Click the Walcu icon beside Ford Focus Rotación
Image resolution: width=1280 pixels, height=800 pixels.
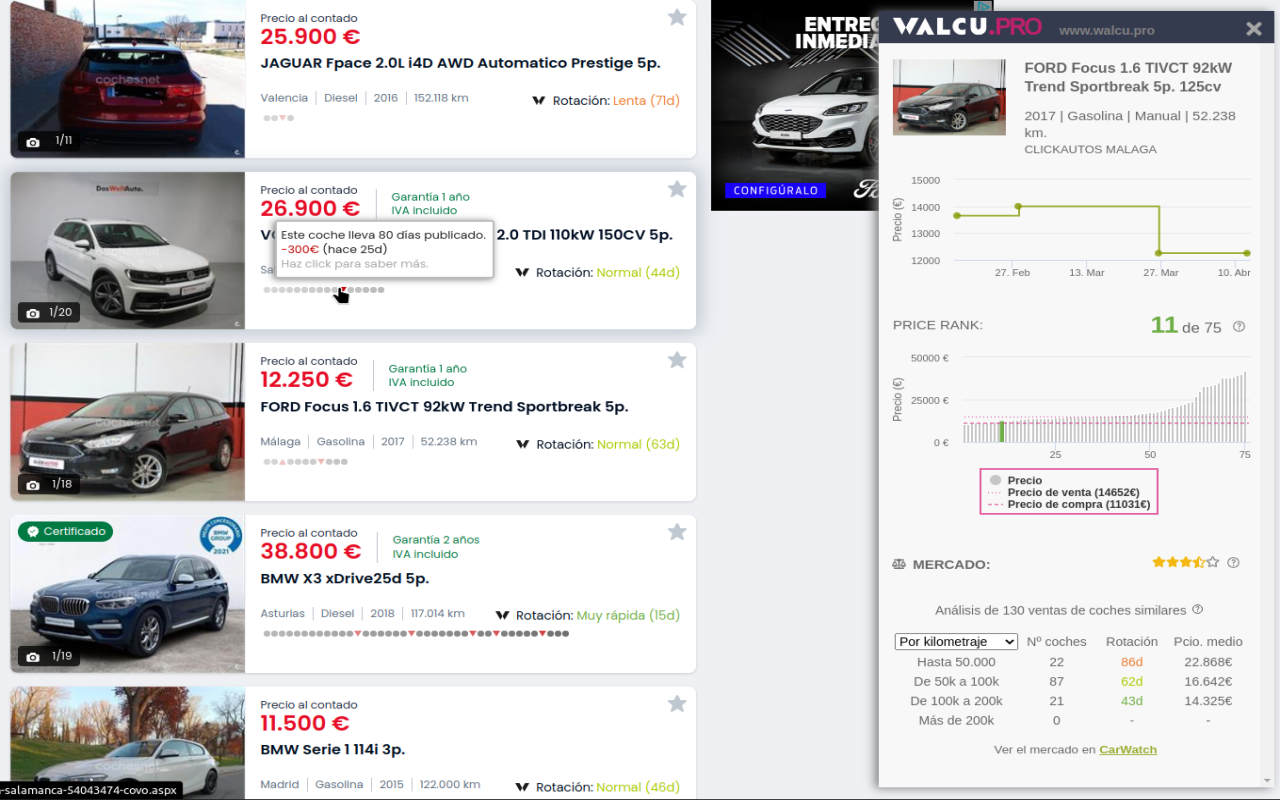[x=522, y=444]
